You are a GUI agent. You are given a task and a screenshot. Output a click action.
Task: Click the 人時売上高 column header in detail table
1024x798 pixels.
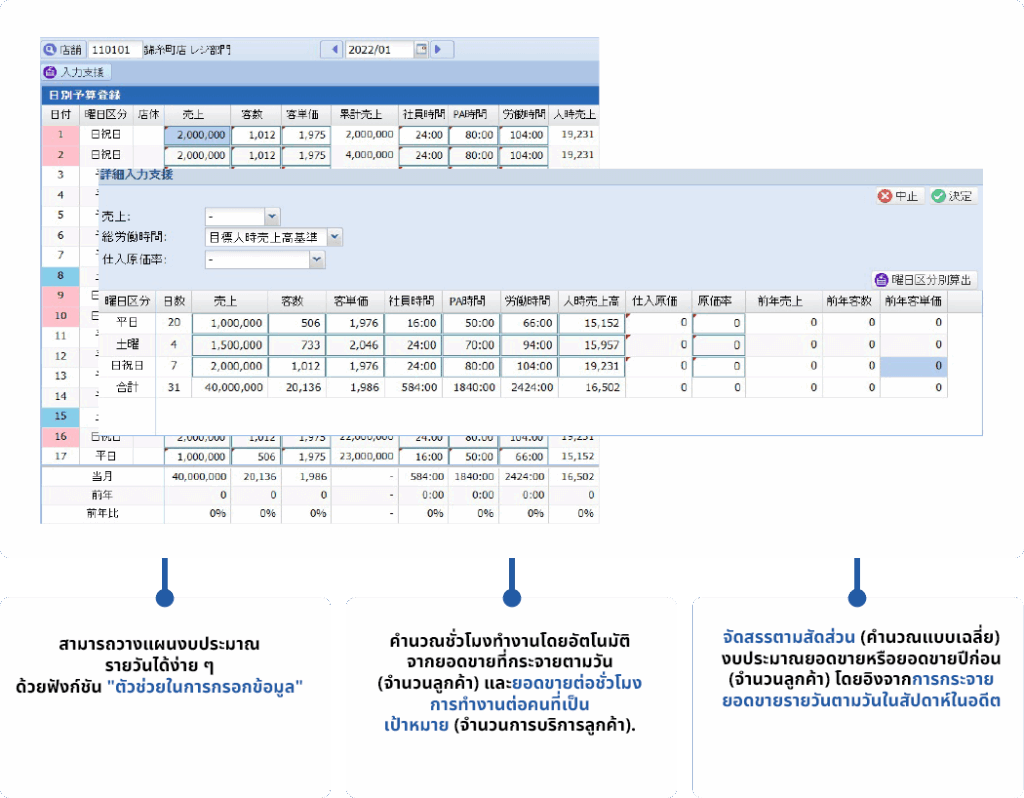591,301
